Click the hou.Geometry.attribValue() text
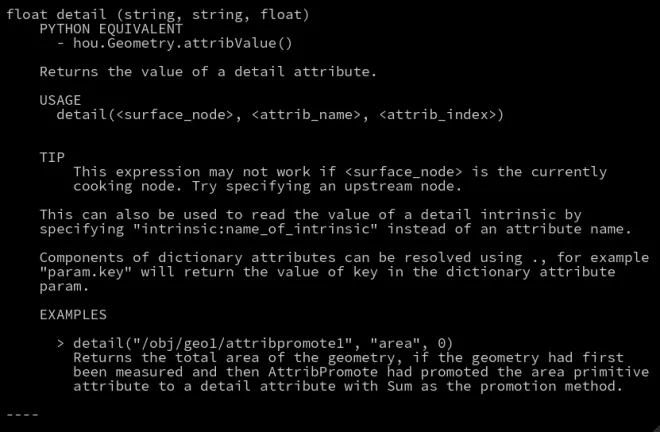This screenshot has width=660, height=432. 183,43
